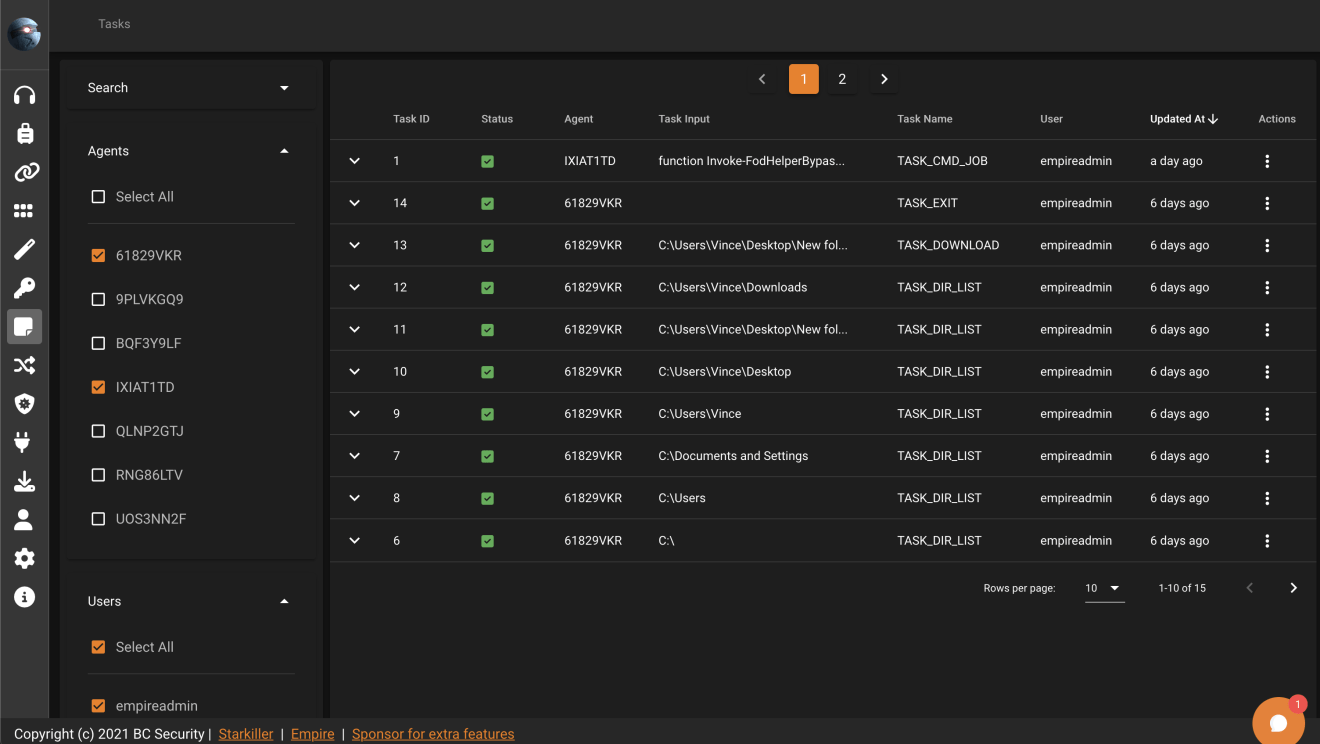Open the chain-link Agents sidebar icon

pos(24,172)
